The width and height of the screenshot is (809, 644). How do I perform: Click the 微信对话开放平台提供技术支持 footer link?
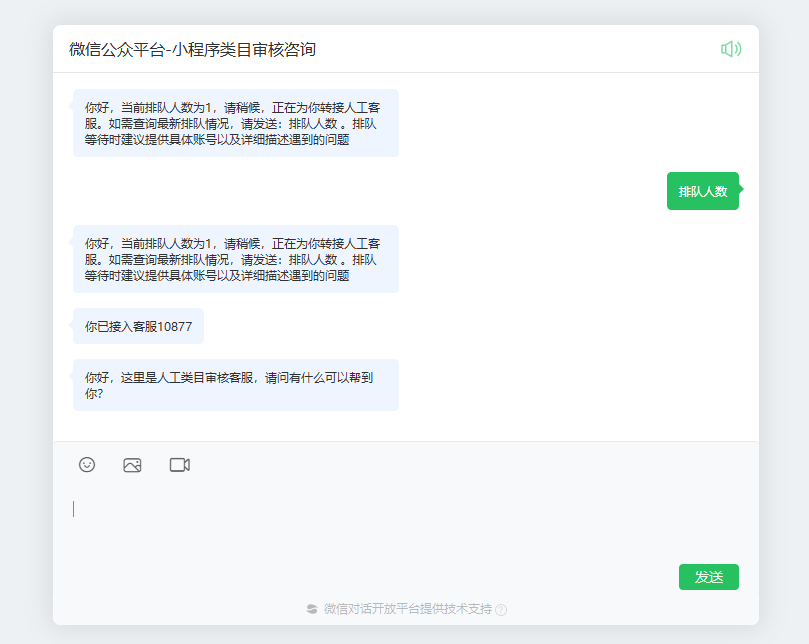(x=408, y=609)
